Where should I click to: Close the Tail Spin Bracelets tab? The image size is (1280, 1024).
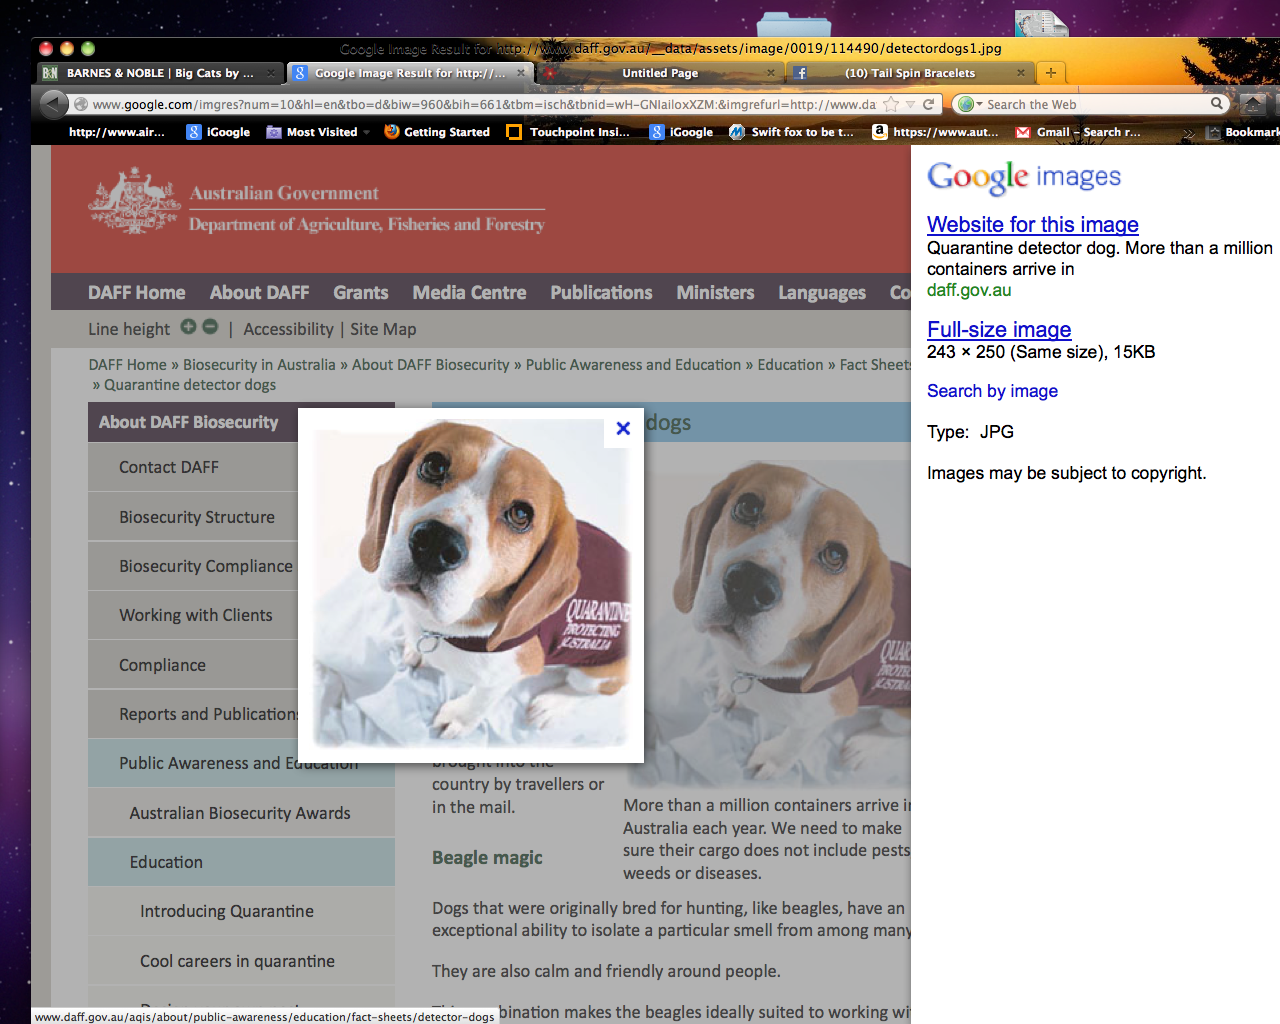click(1021, 72)
